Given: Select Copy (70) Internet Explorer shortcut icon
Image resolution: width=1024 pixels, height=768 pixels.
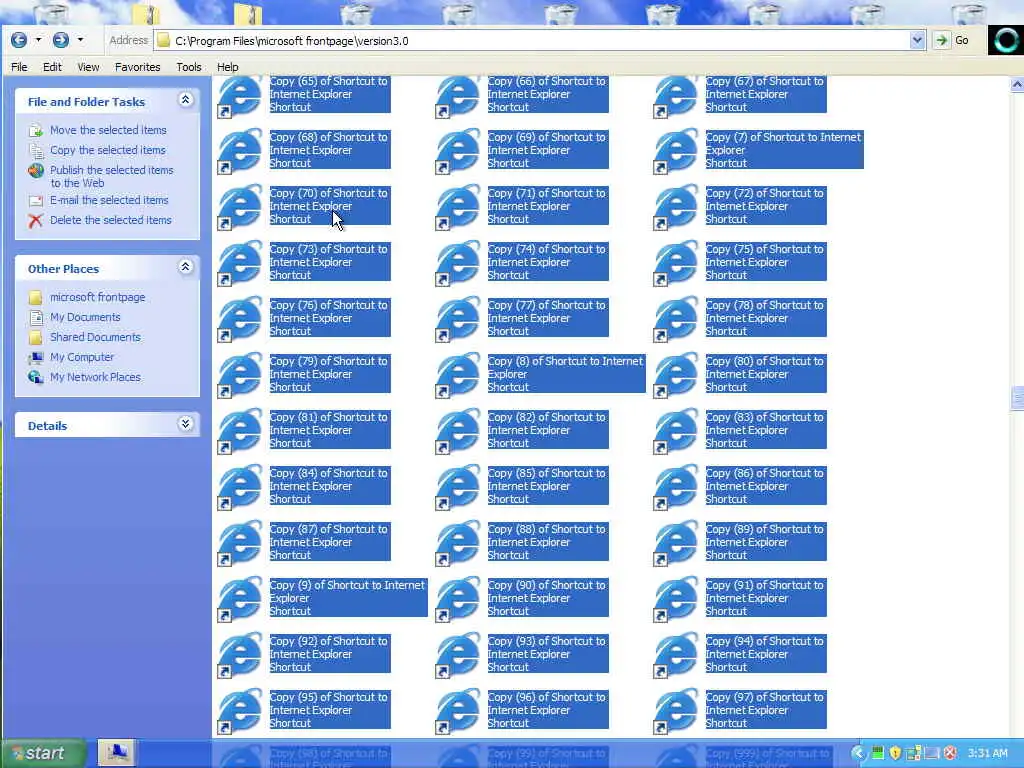Looking at the screenshot, I should [240, 207].
